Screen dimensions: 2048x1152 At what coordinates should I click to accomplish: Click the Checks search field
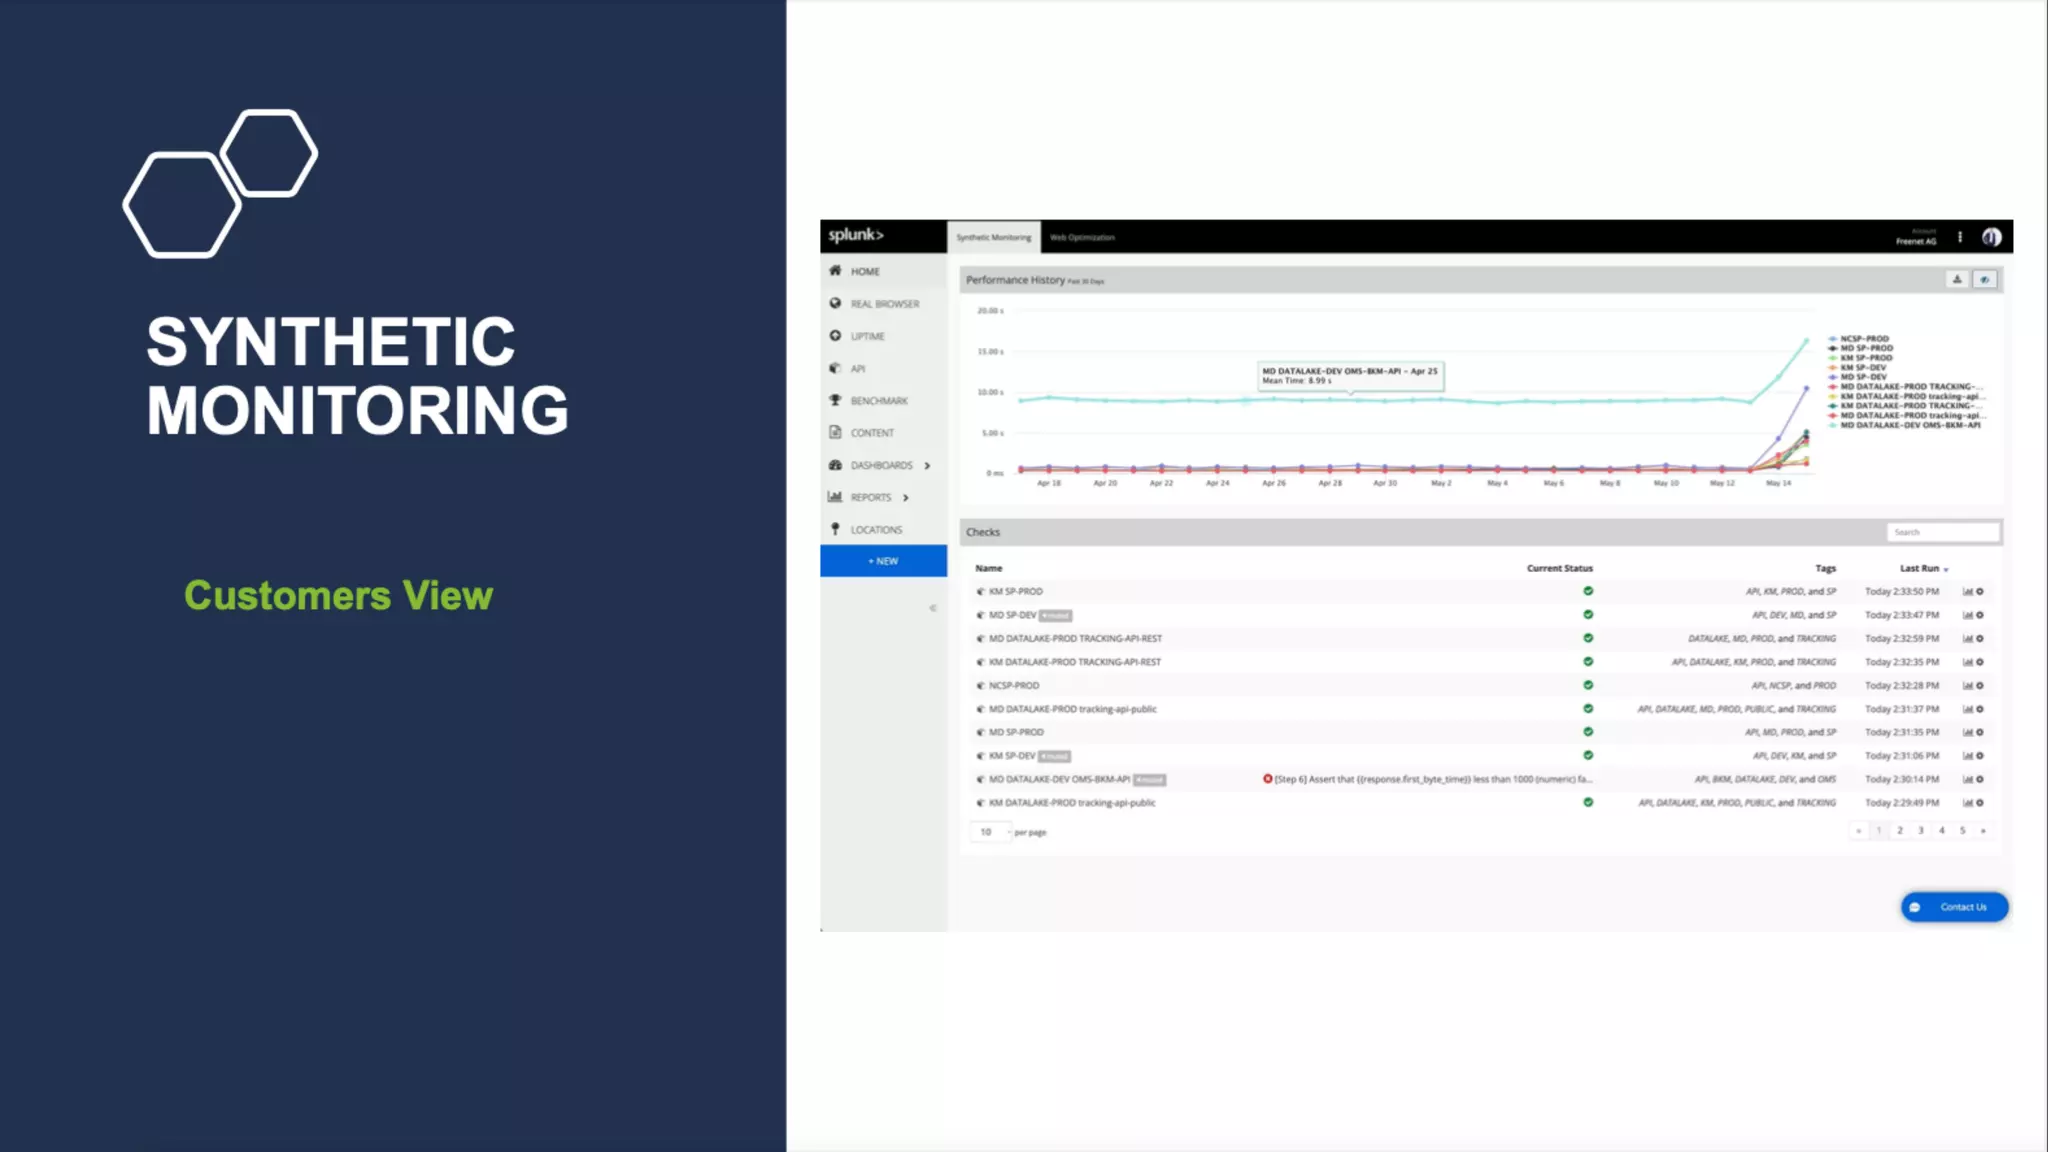1942,532
